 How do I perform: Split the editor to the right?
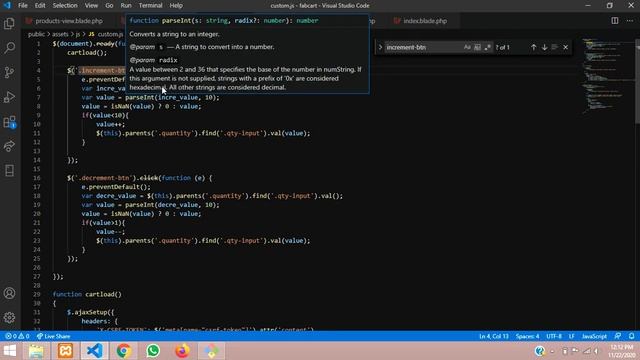[615, 20]
